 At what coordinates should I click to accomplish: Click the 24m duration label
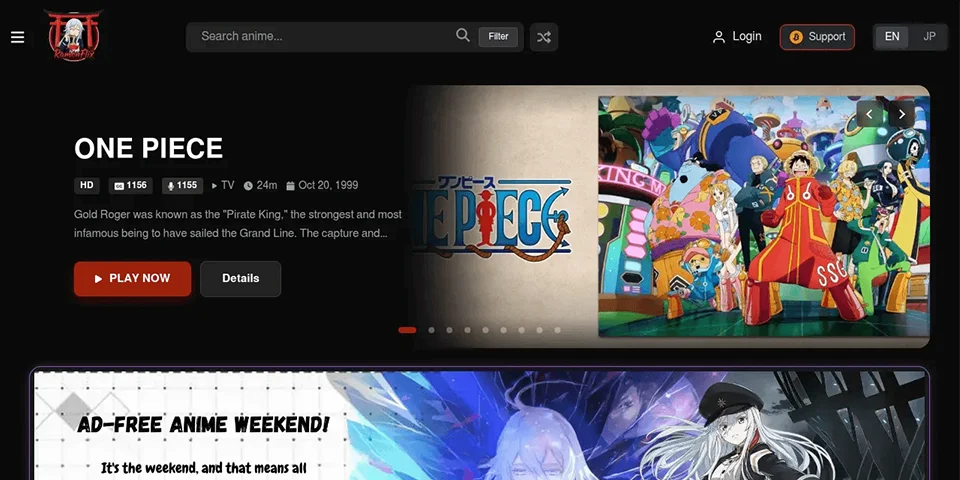coord(261,186)
